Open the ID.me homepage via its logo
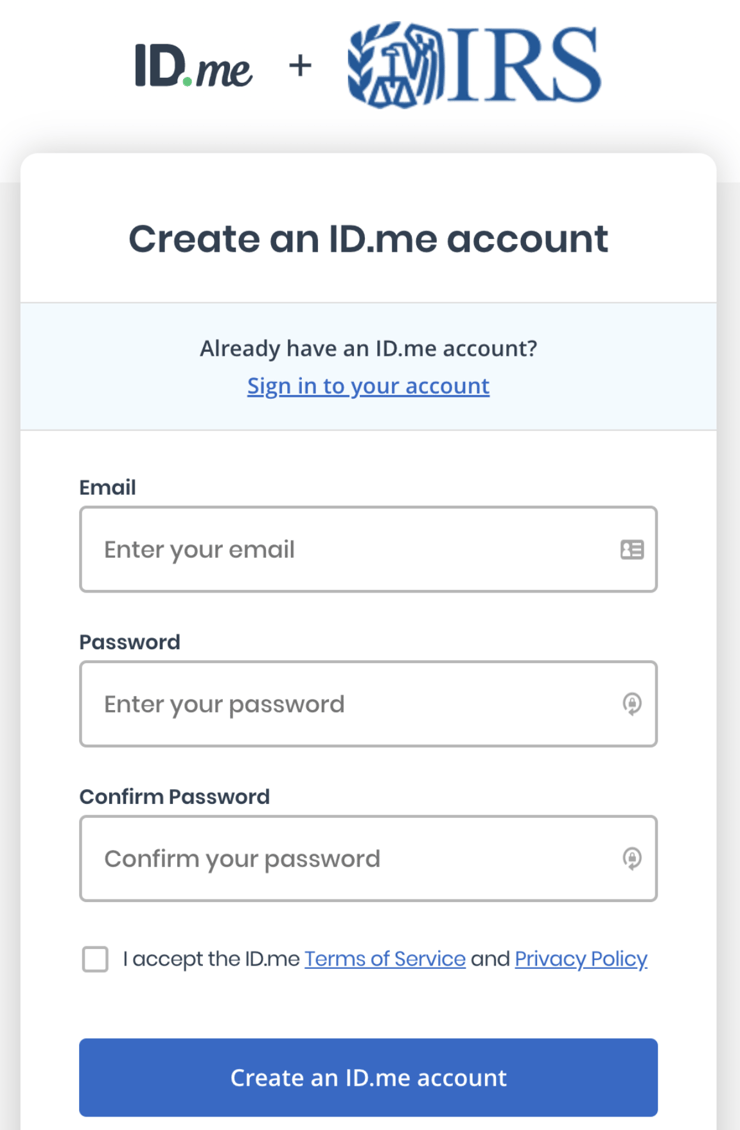The height and width of the screenshot is (1130, 740). pos(194,66)
